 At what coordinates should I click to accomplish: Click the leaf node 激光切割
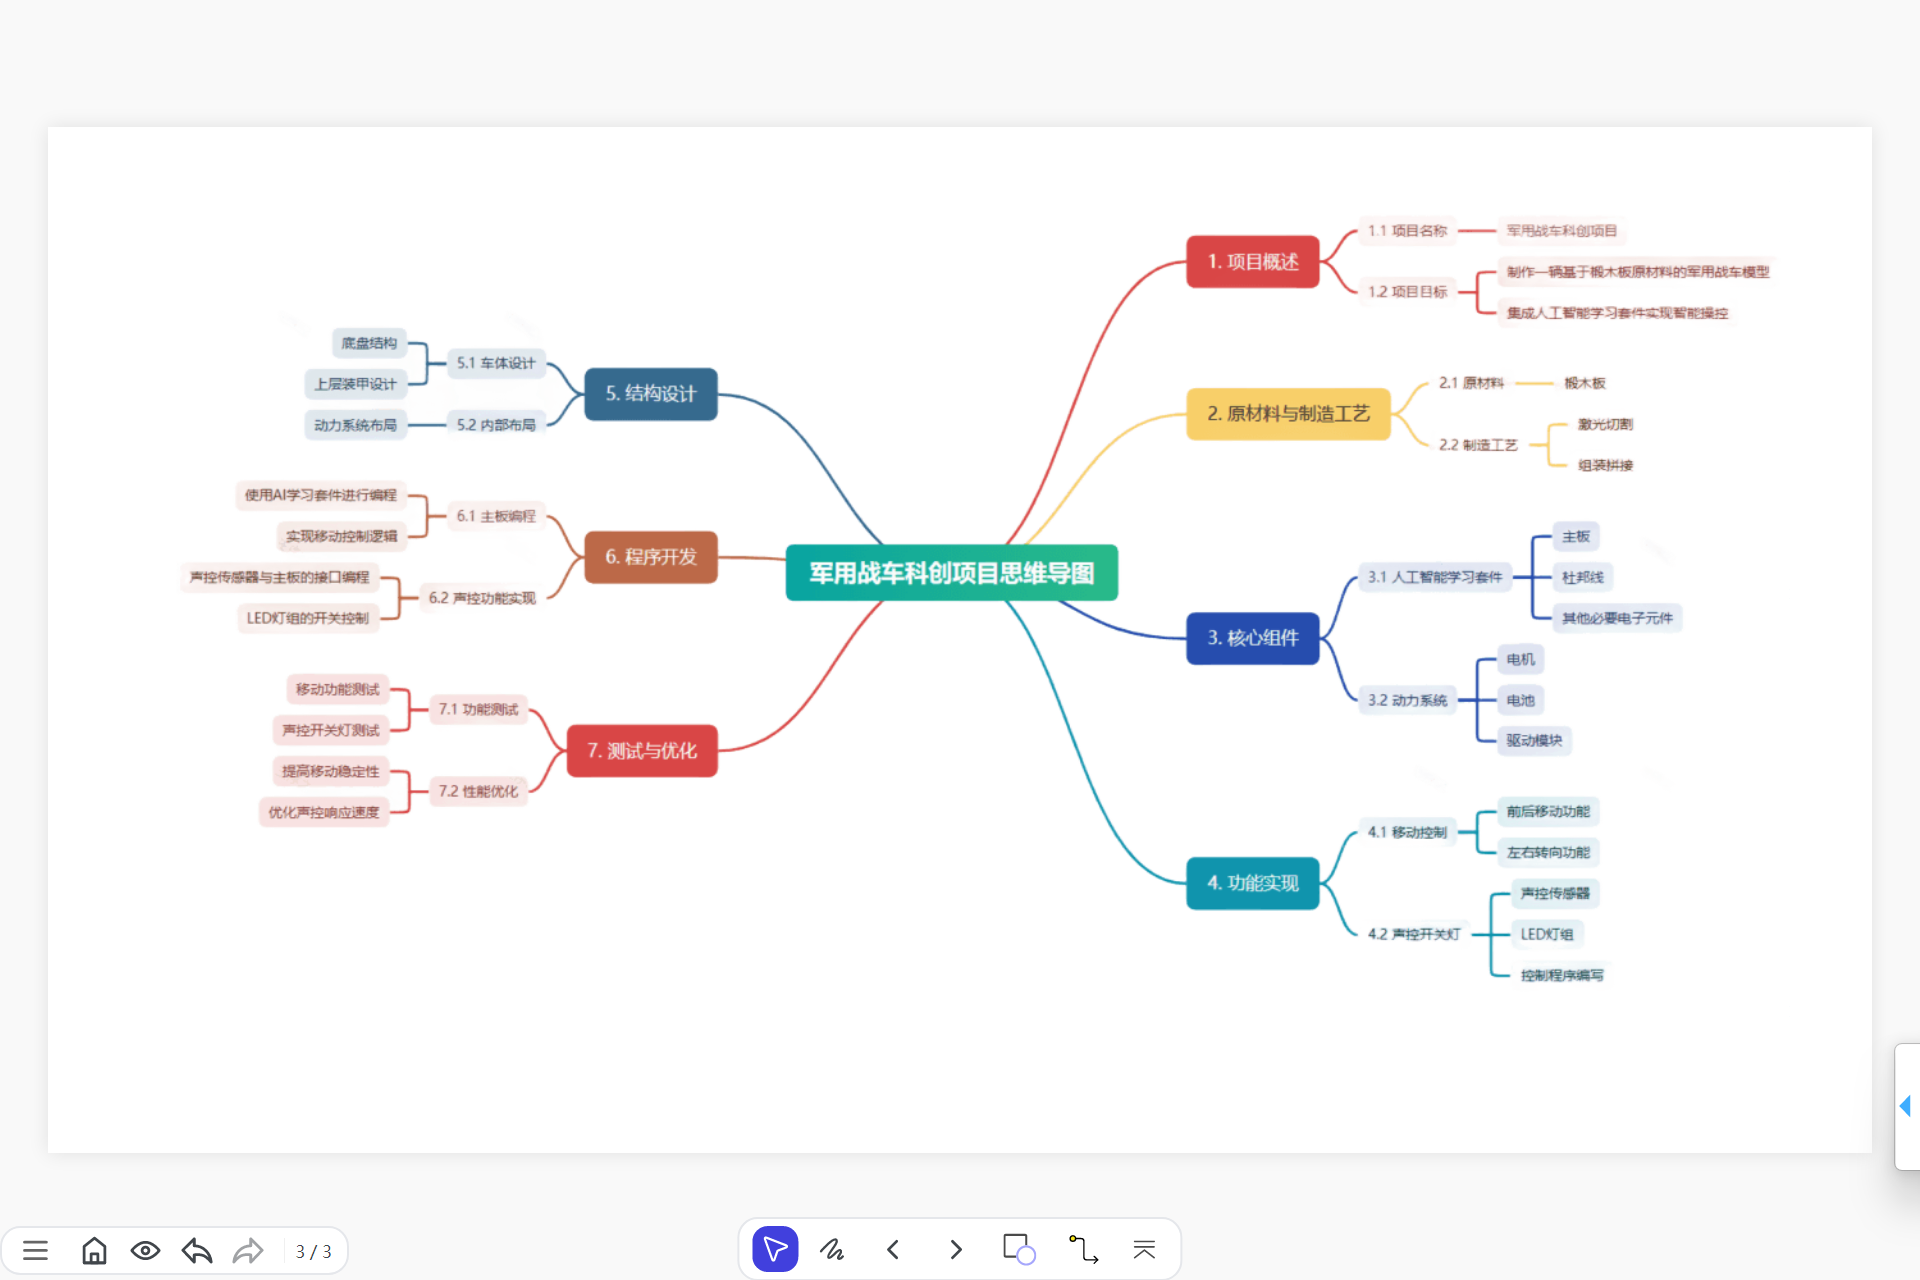click(1606, 424)
